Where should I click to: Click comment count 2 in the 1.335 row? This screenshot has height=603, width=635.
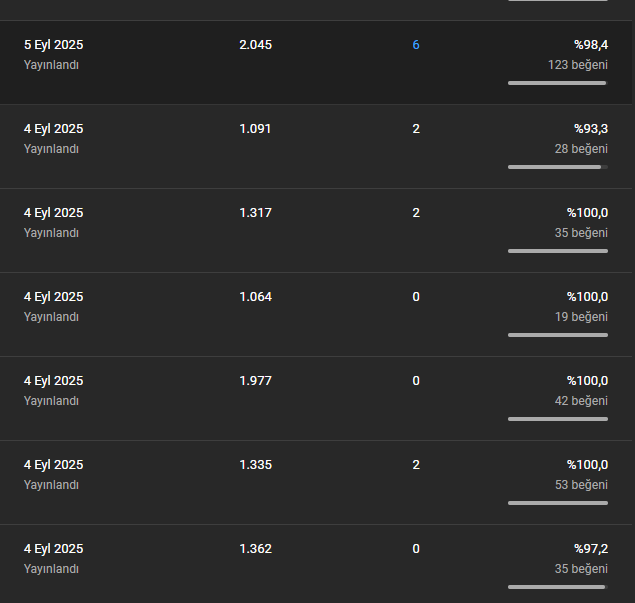coord(416,465)
